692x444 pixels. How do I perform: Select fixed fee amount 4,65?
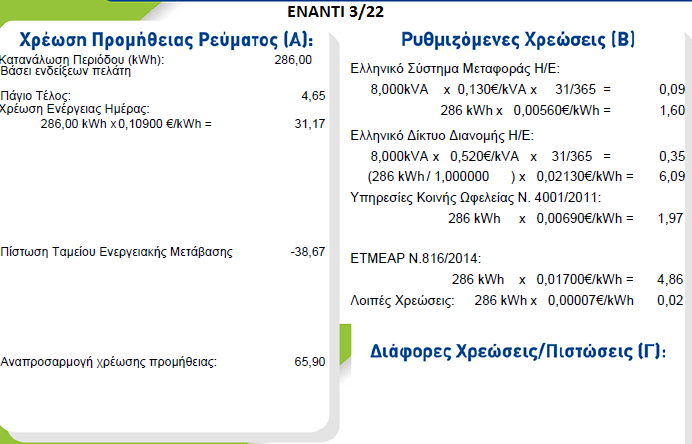pos(313,96)
